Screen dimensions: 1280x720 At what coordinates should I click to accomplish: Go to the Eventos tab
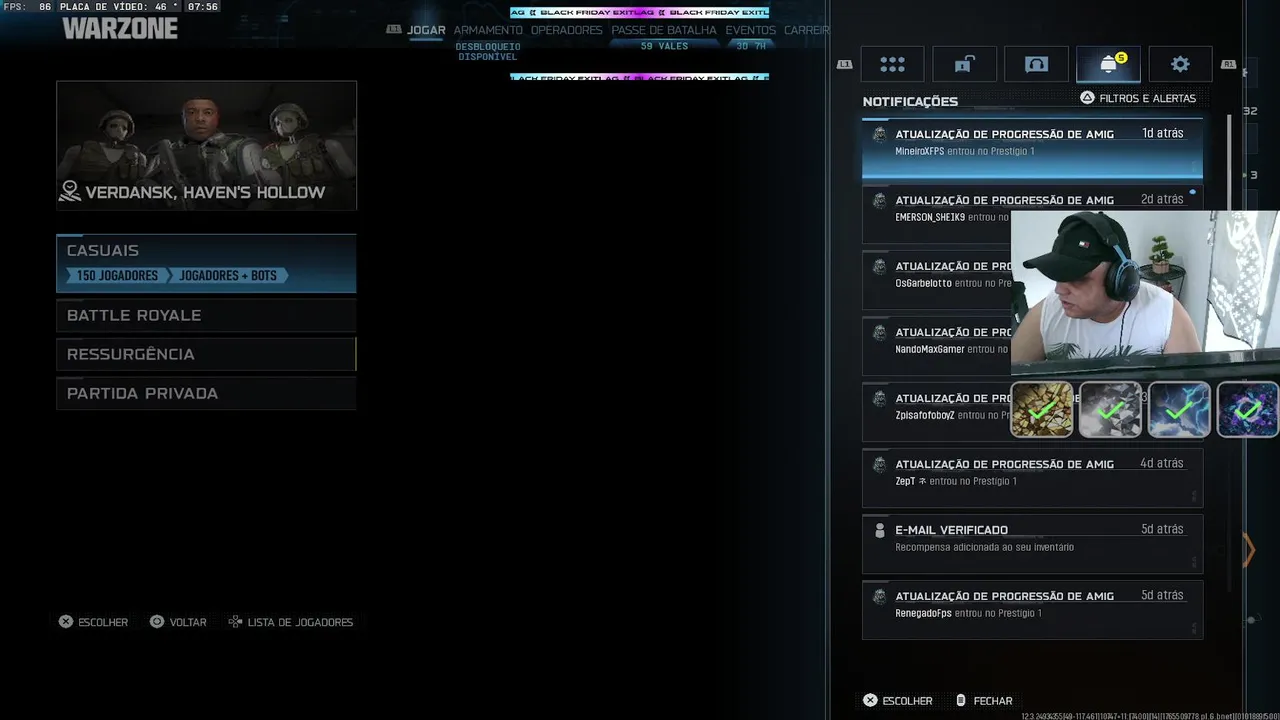(x=751, y=30)
